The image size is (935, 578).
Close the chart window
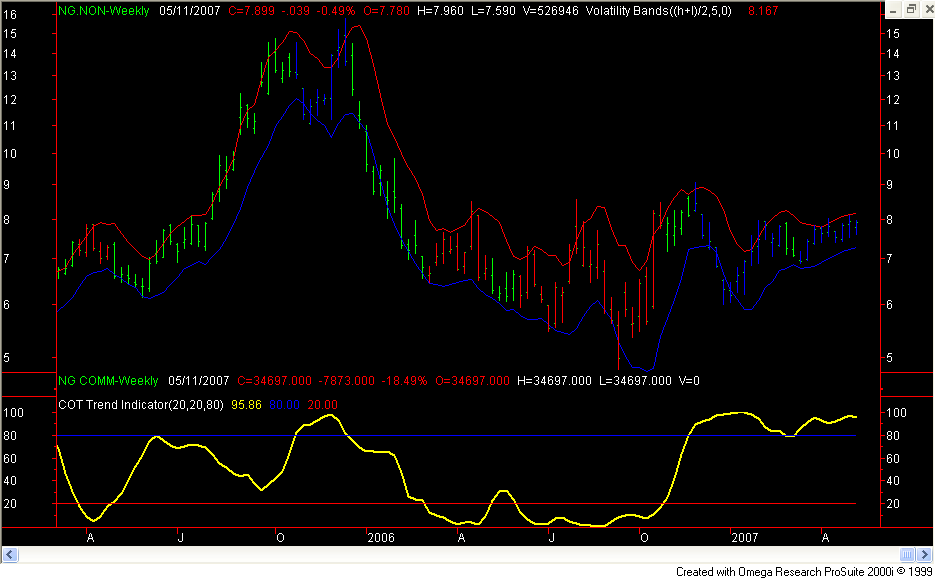928,10
